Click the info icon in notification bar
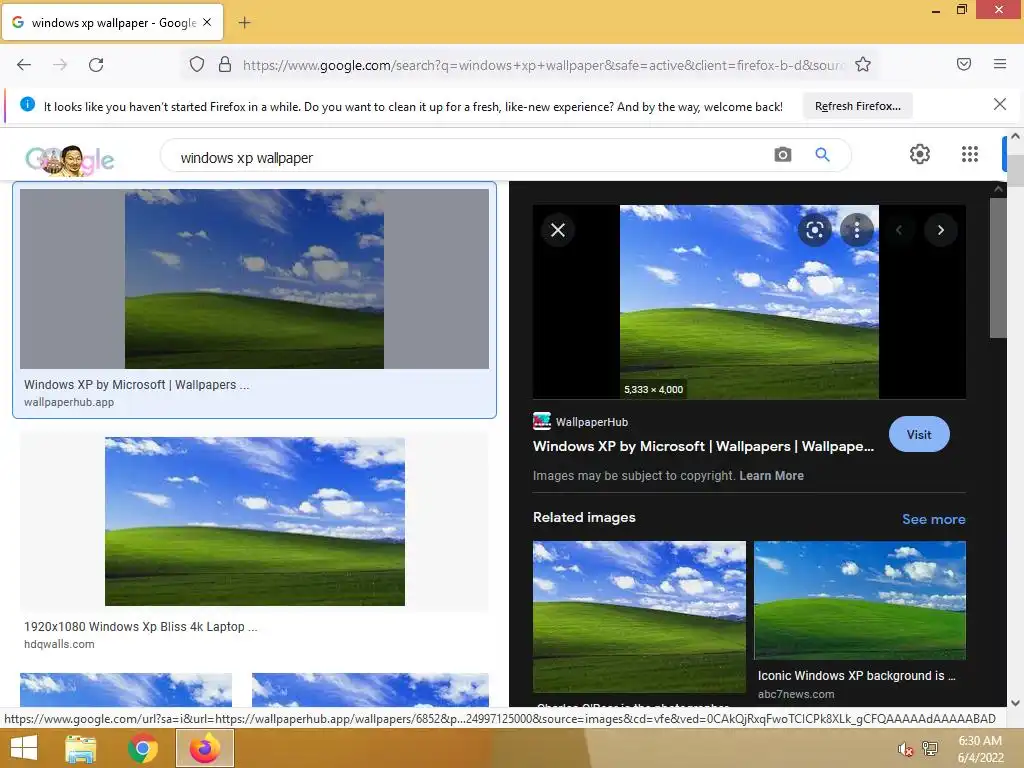1024x768 pixels. coord(27,104)
